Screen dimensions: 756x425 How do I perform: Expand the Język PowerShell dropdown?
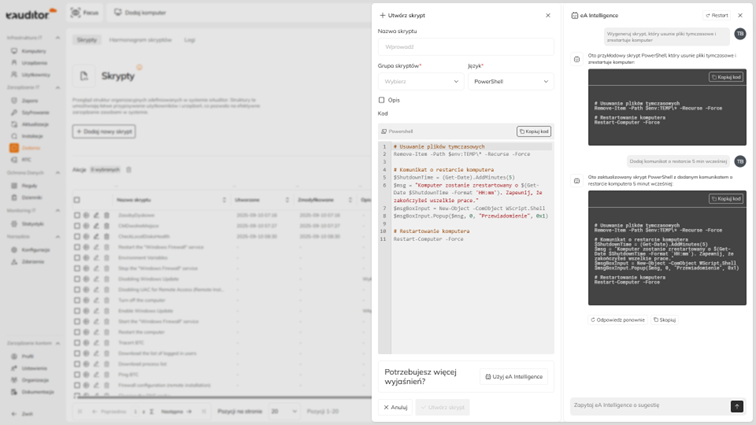pyautogui.click(x=510, y=81)
